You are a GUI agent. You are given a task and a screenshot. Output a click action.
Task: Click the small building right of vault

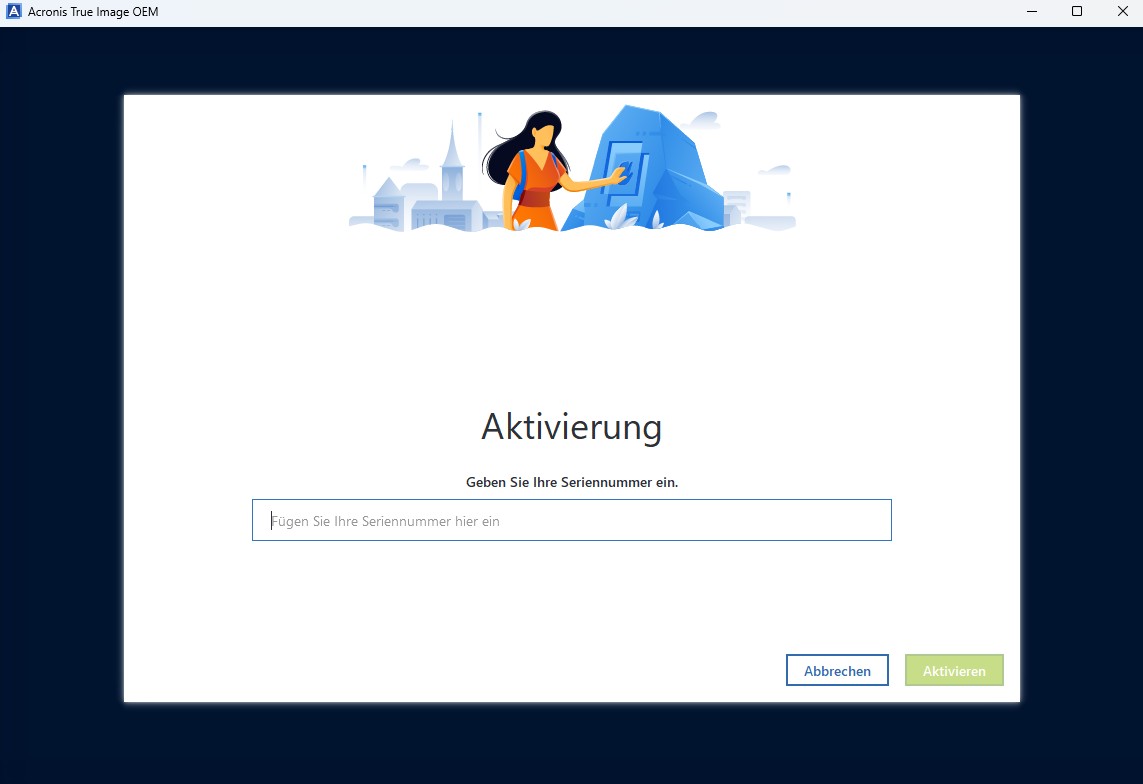(737, 204)
